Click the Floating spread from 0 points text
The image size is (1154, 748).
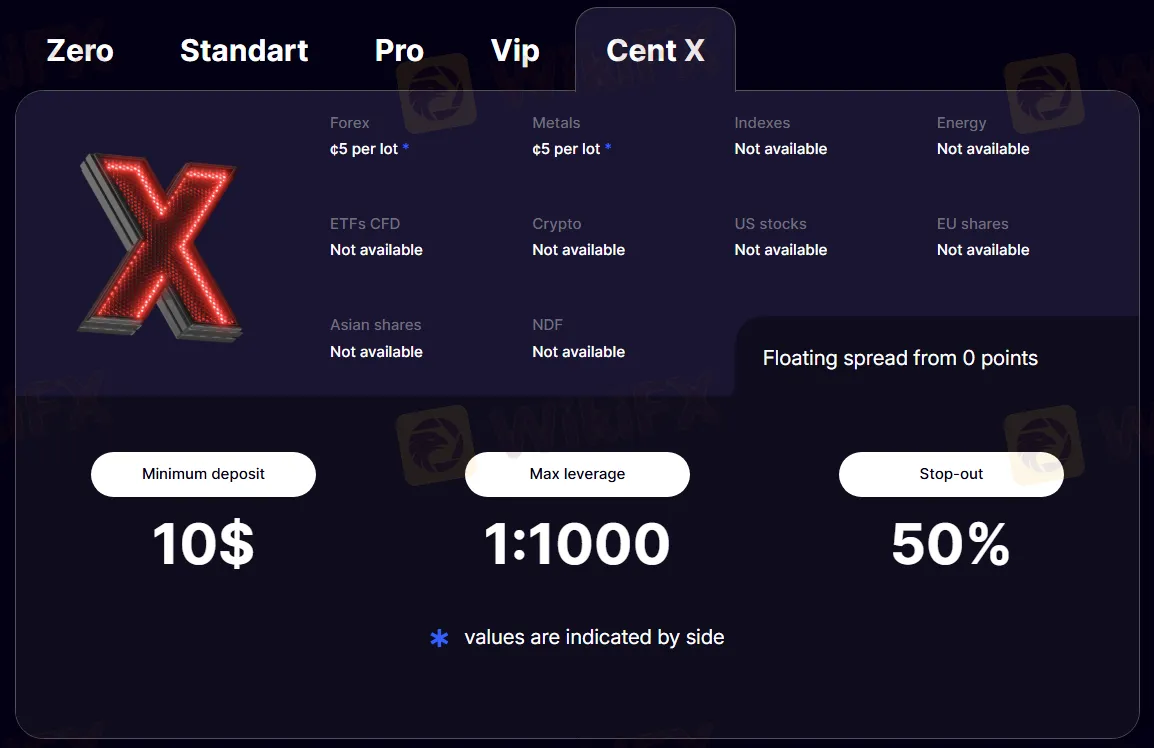pyautogui.click(x=900, y=358)
